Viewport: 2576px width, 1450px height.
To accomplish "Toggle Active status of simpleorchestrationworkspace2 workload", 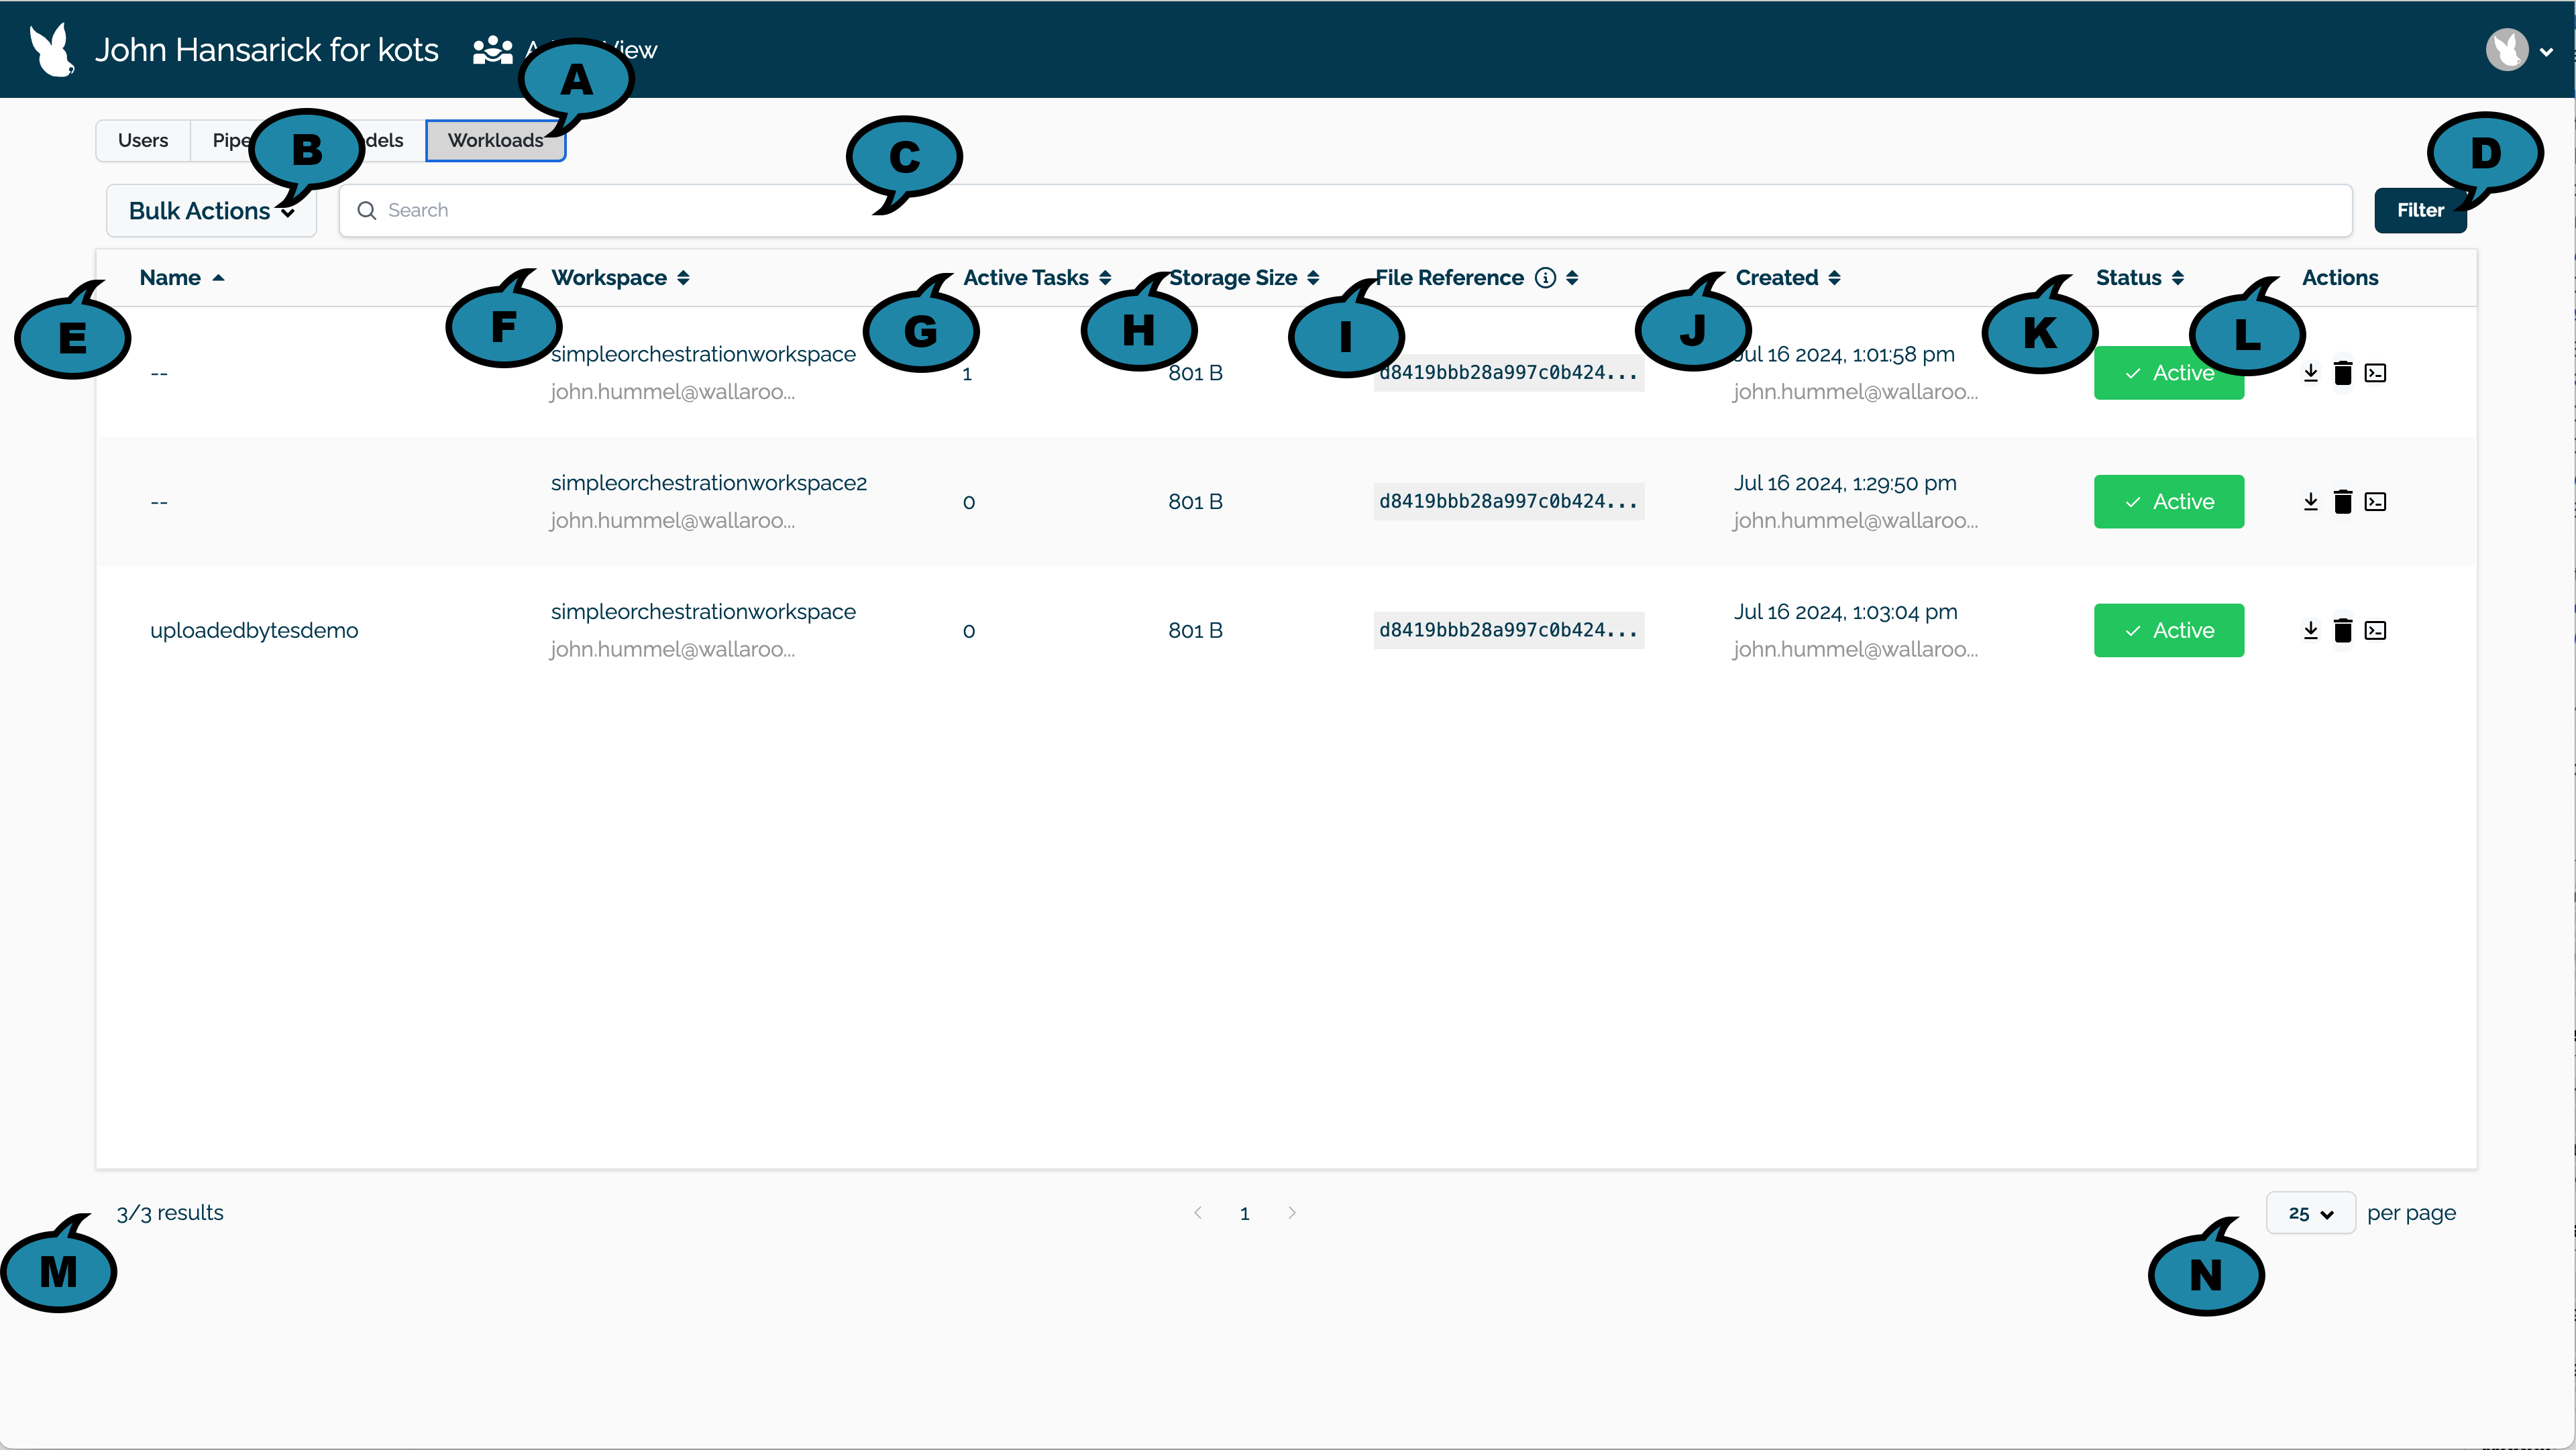I will pos(2168,502).
